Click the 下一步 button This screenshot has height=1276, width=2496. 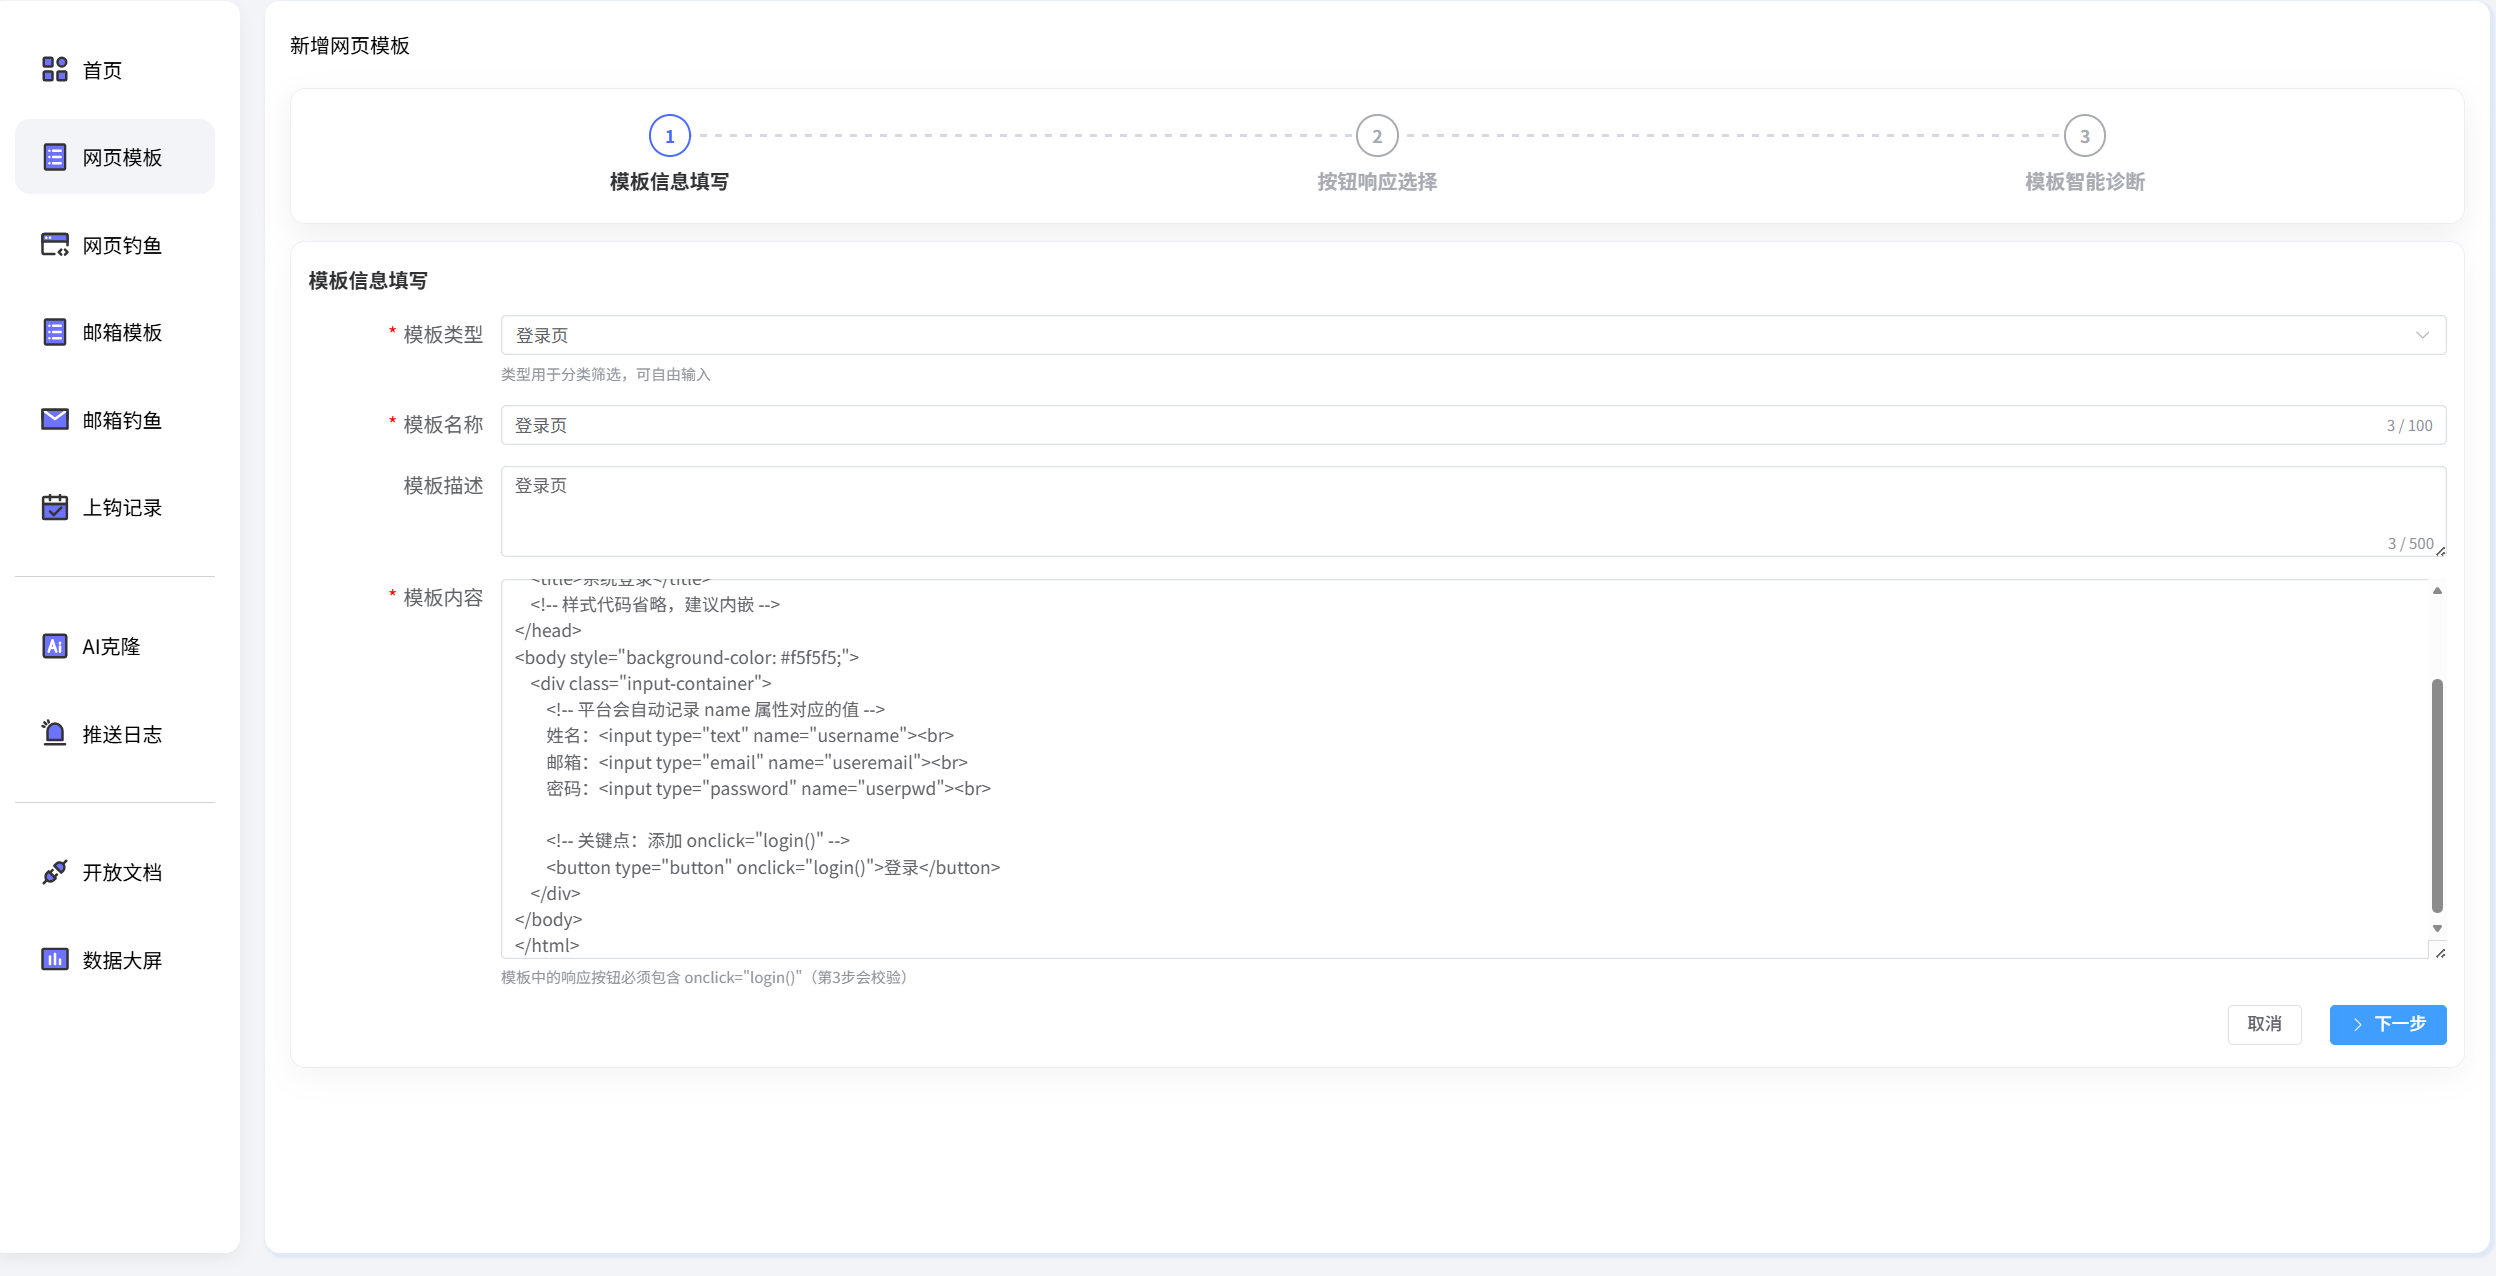2387,1024
